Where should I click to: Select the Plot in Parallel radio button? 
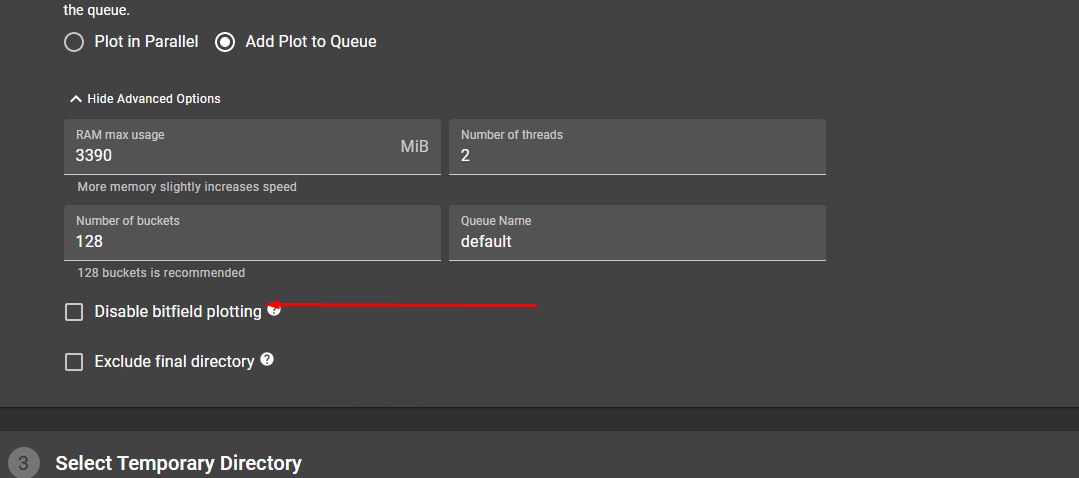coord(74,42)
